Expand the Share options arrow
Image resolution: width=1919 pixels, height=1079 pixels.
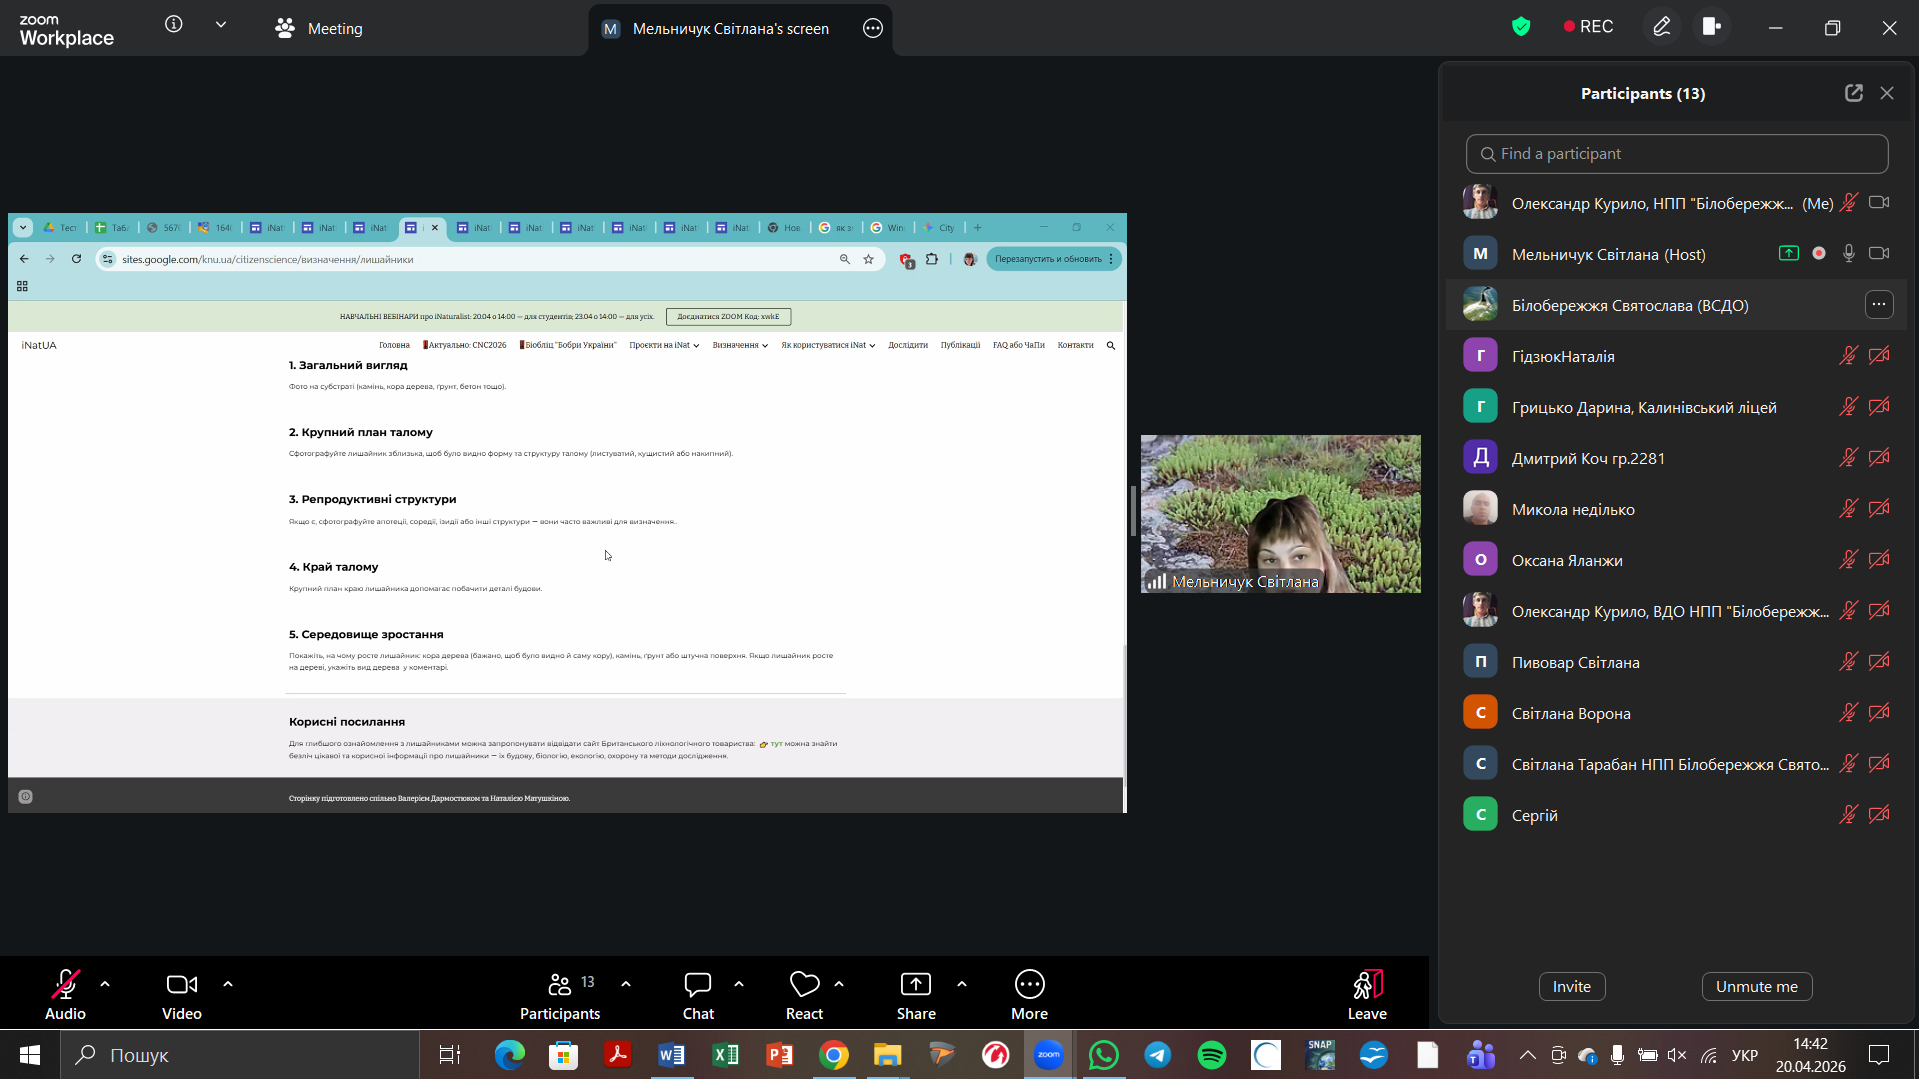[x=962, y=984]
